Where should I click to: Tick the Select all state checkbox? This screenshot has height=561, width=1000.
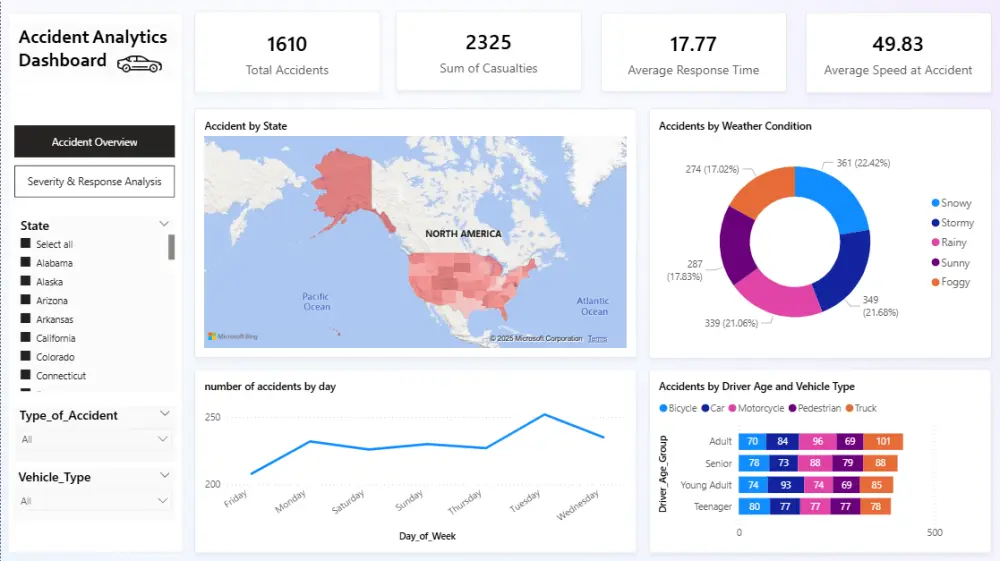(x=26, y=244)
